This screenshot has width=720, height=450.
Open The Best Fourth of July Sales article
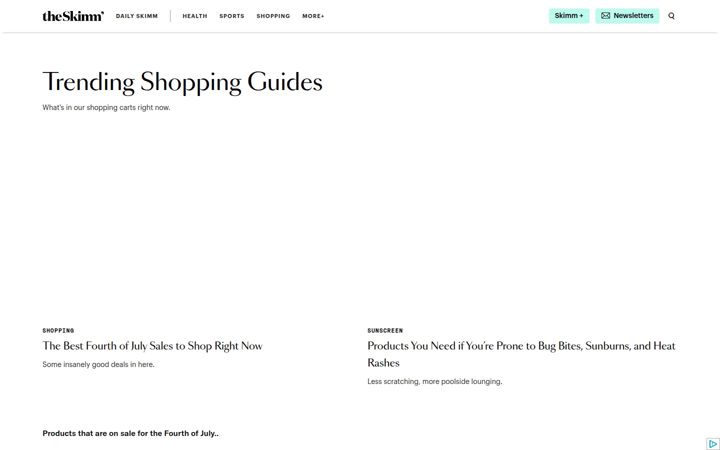(152, 346)
